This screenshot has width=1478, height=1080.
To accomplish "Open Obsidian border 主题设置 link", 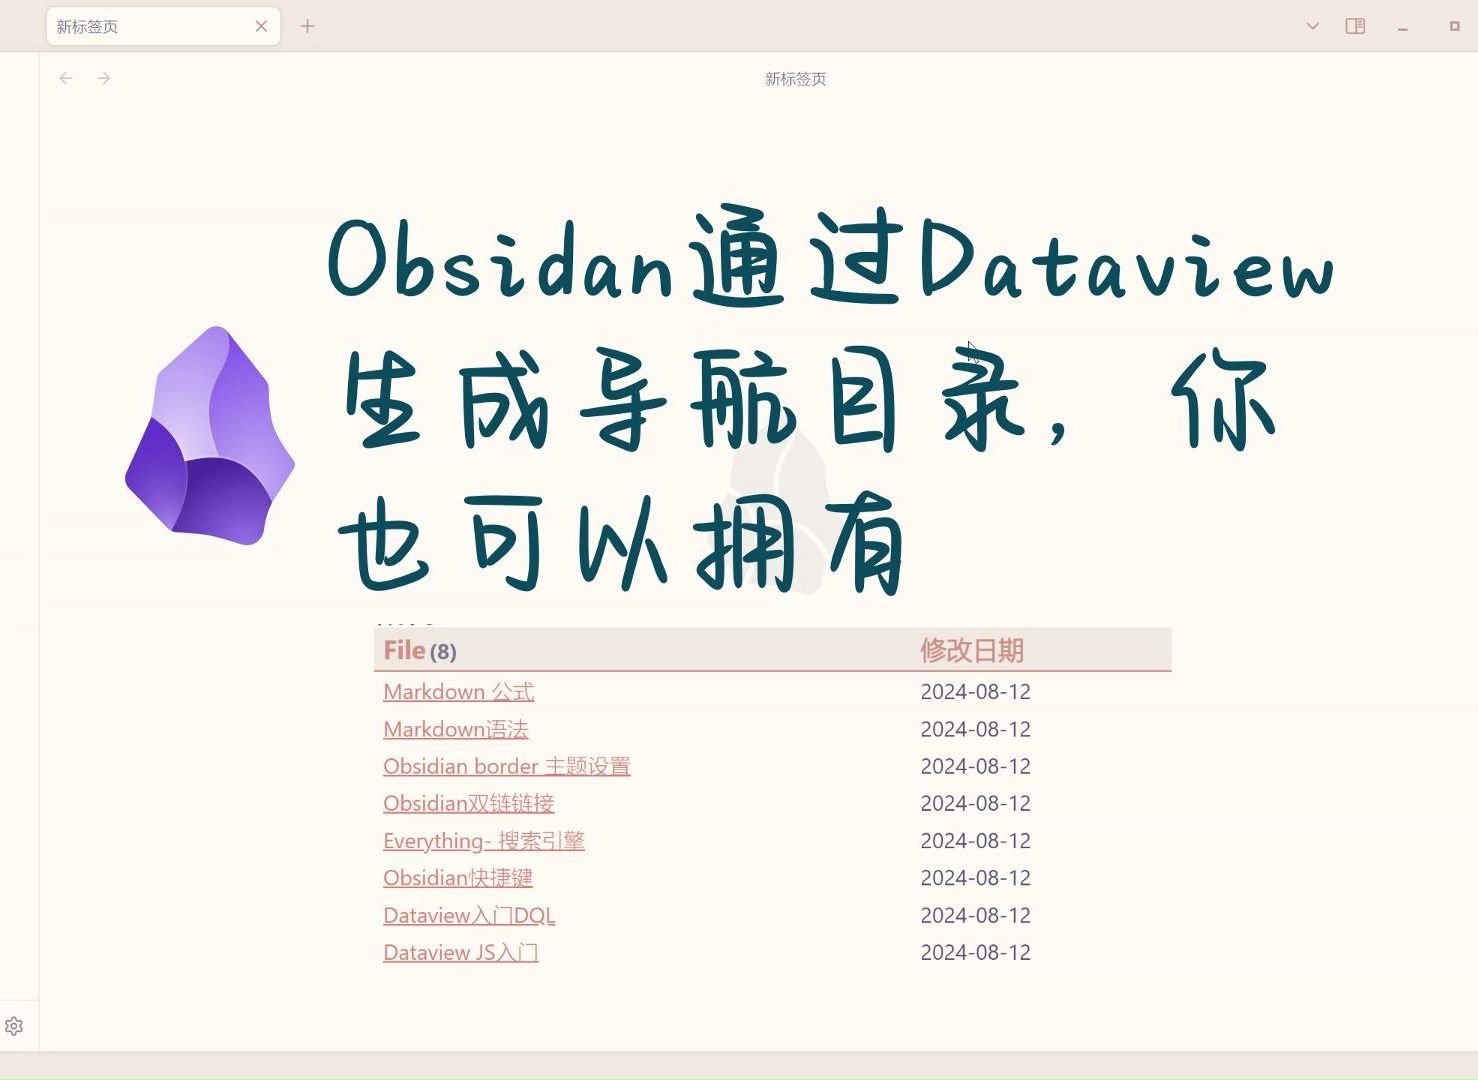I will 507,766.
